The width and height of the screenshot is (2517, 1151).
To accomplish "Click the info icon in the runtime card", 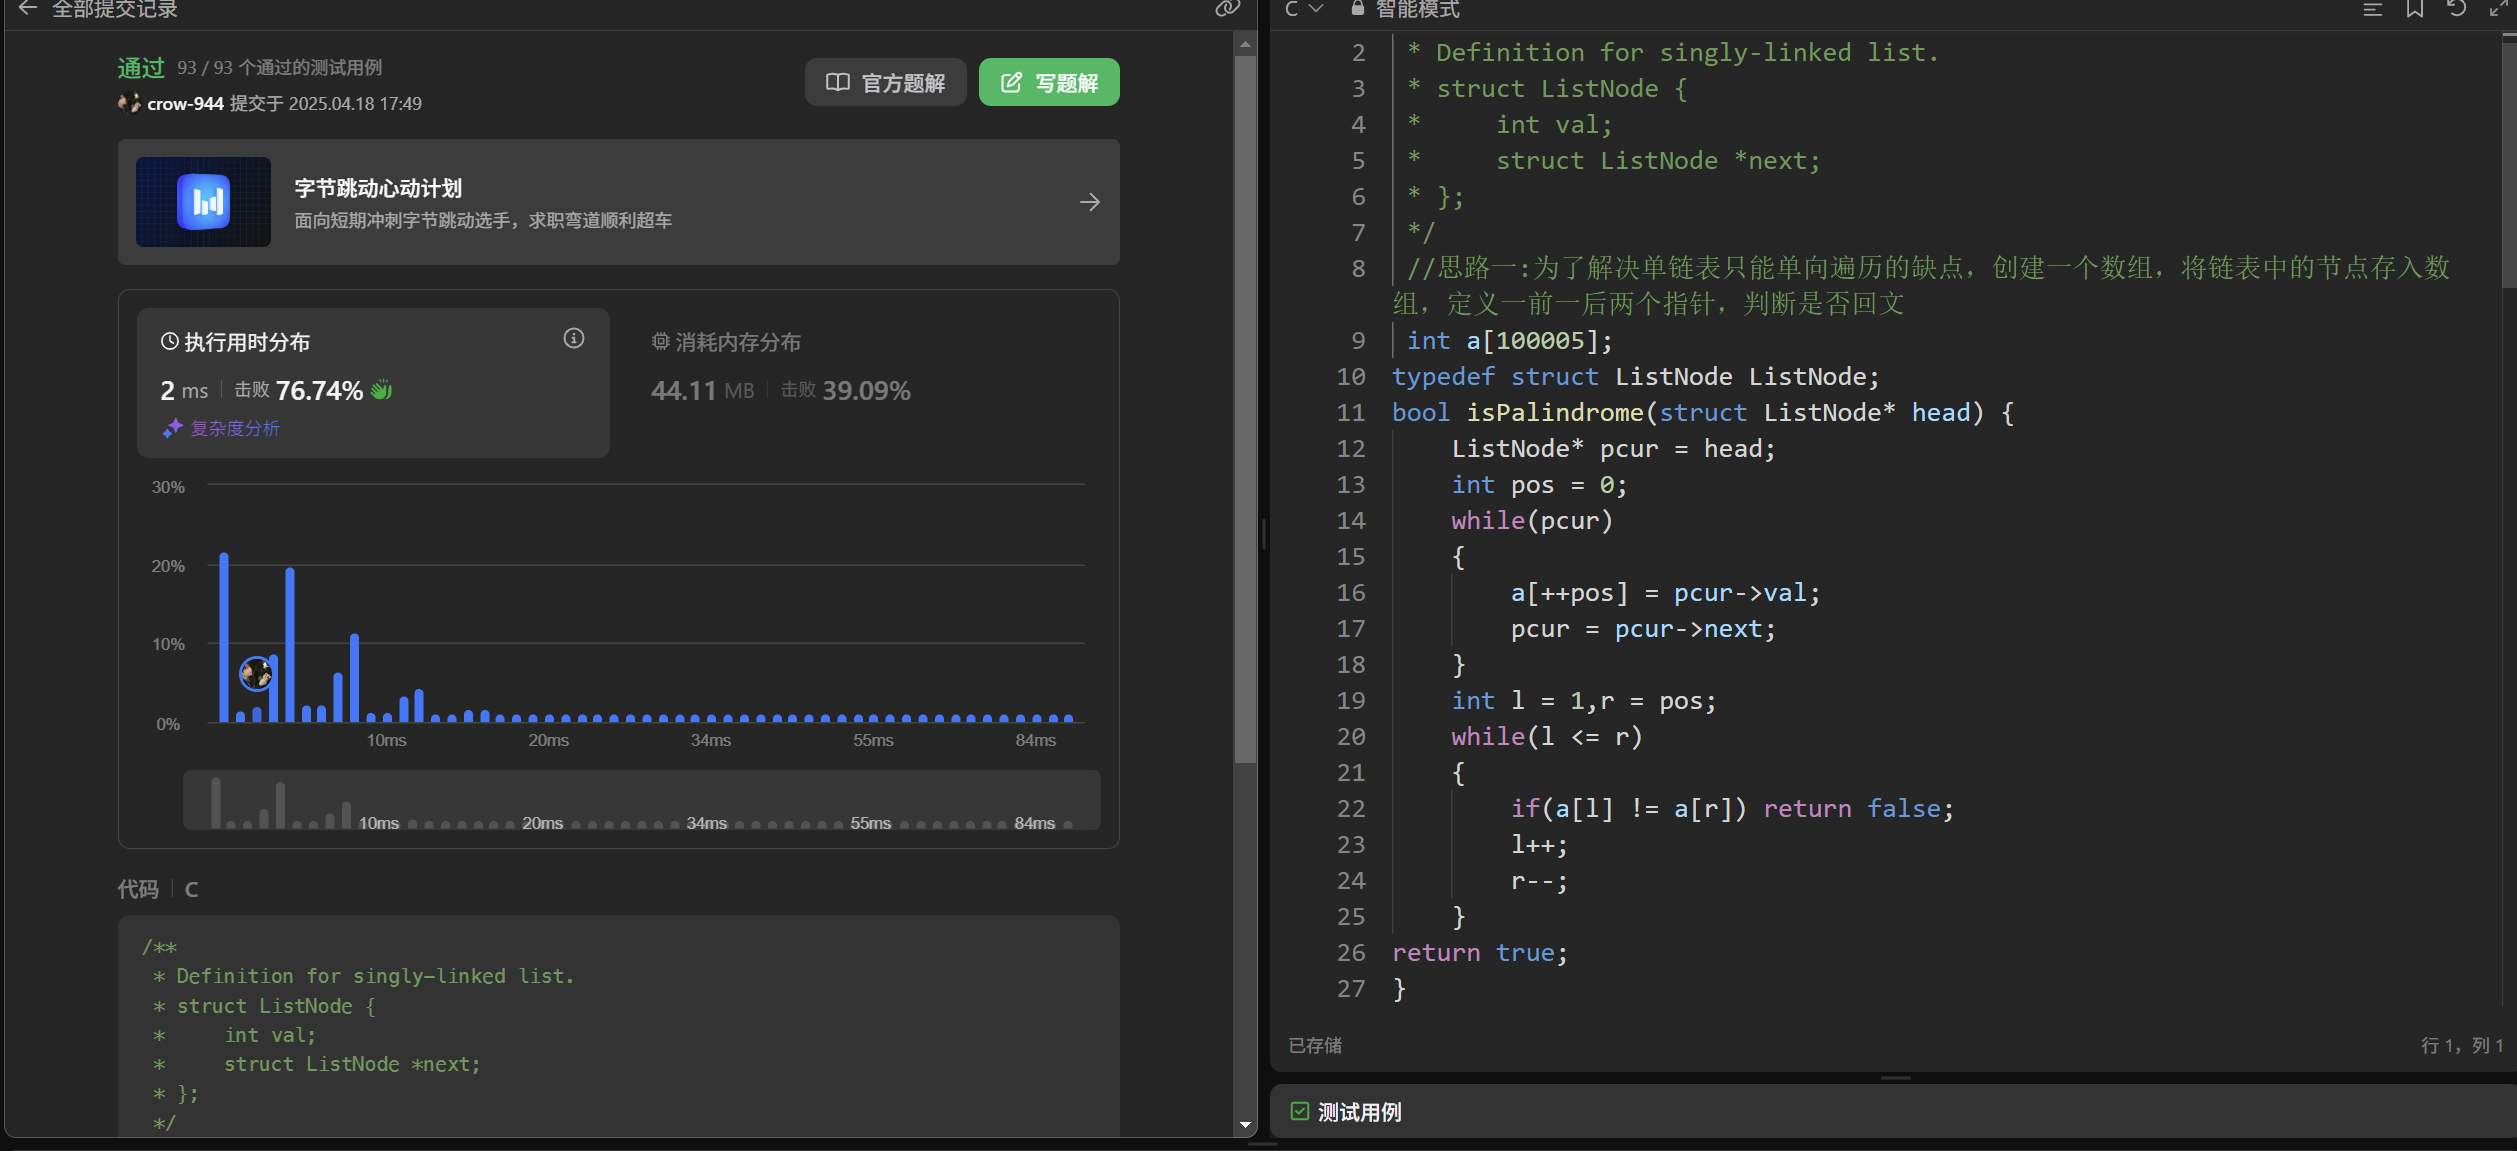I will (x=573, y=339).
